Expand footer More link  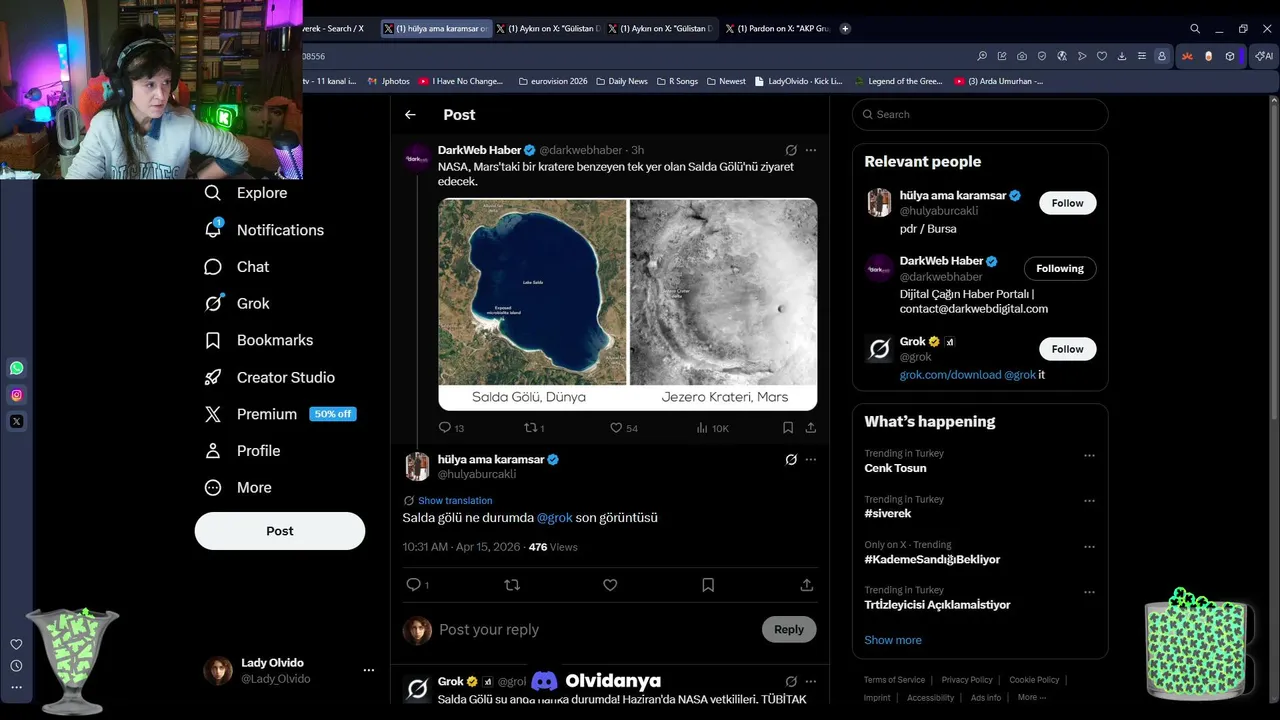[x=1032, y=697]
